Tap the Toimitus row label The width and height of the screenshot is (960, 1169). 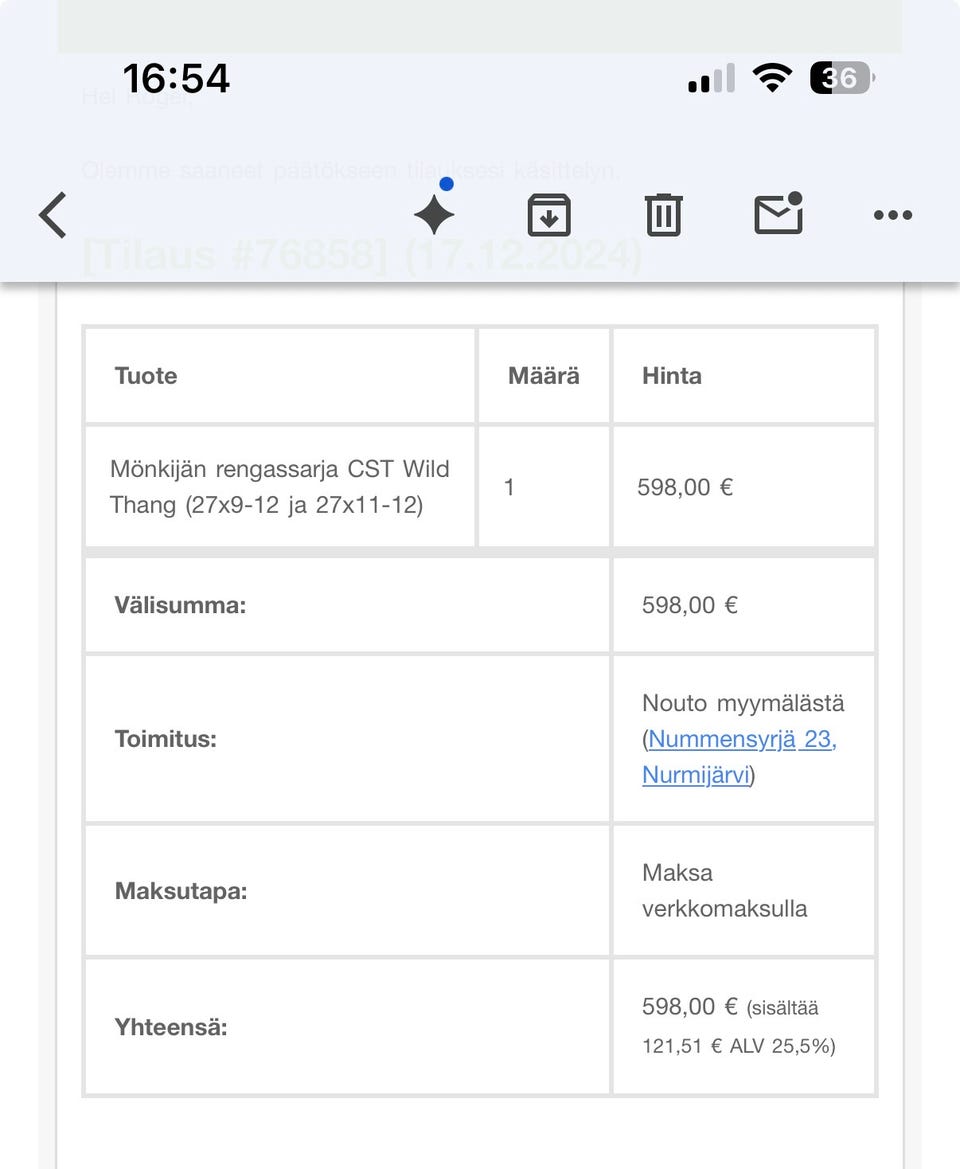[x=166, y=739]
